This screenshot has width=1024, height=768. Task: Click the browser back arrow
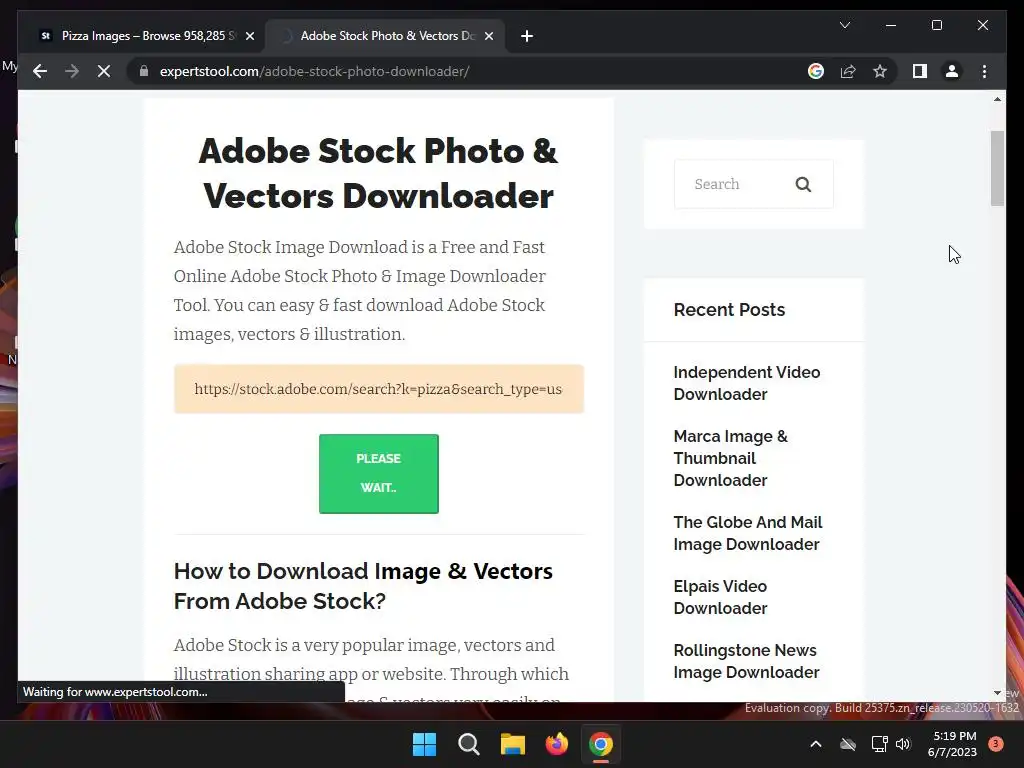click(40, 71)
